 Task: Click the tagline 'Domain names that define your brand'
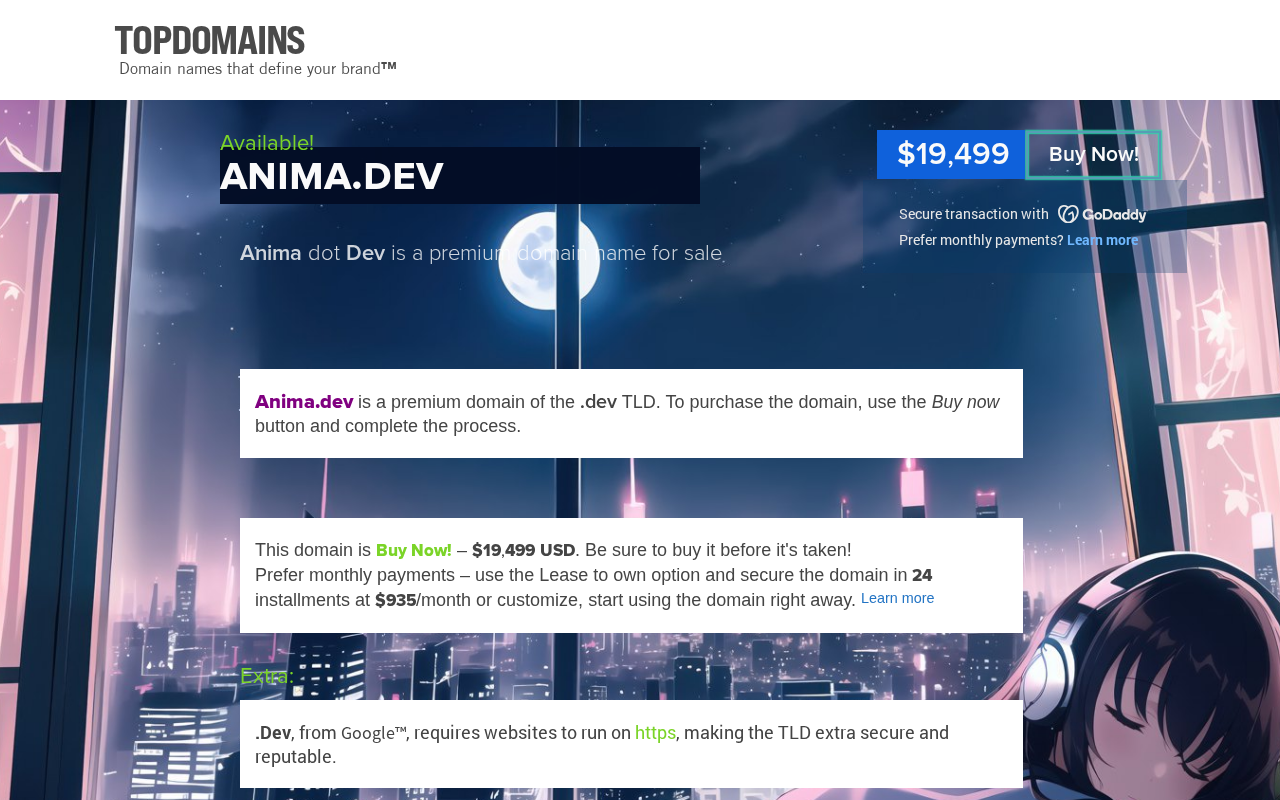click(x=258, y=69)
